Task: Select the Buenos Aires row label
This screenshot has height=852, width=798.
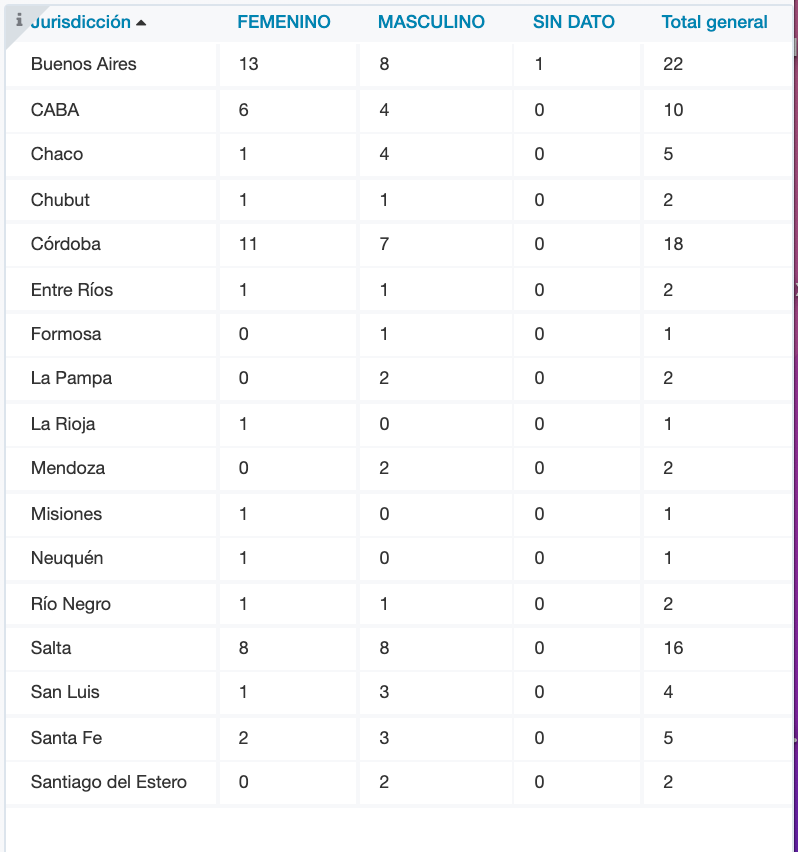Action: coord(83,64)
